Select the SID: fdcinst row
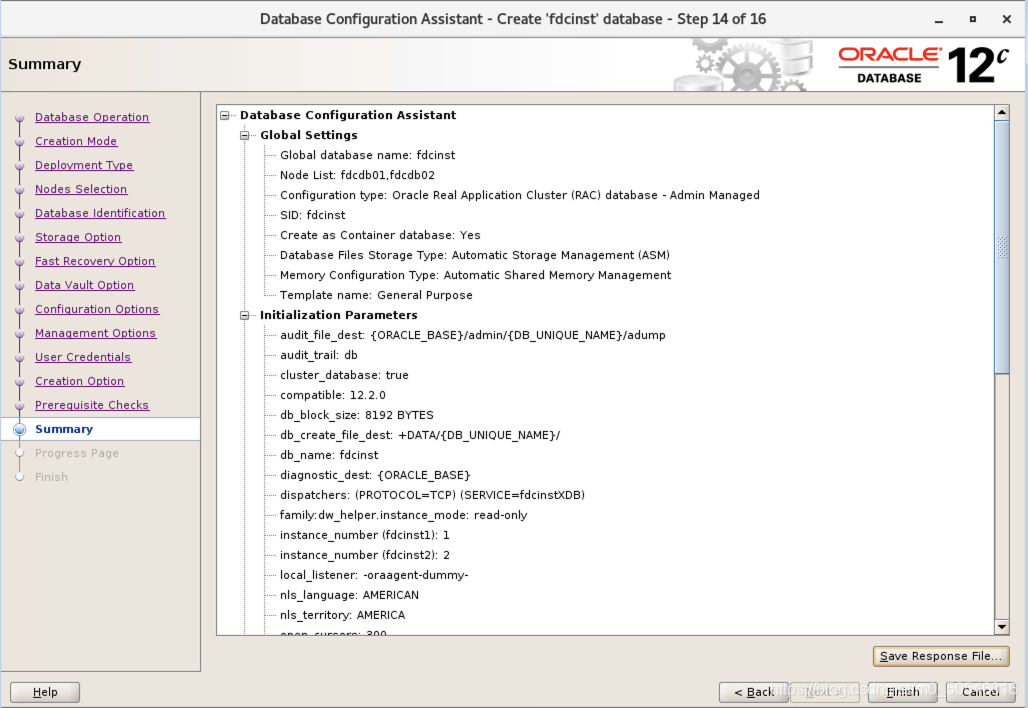Viewport: 1028px width, 708px height. pyautogui.click(x=313, y=215)
